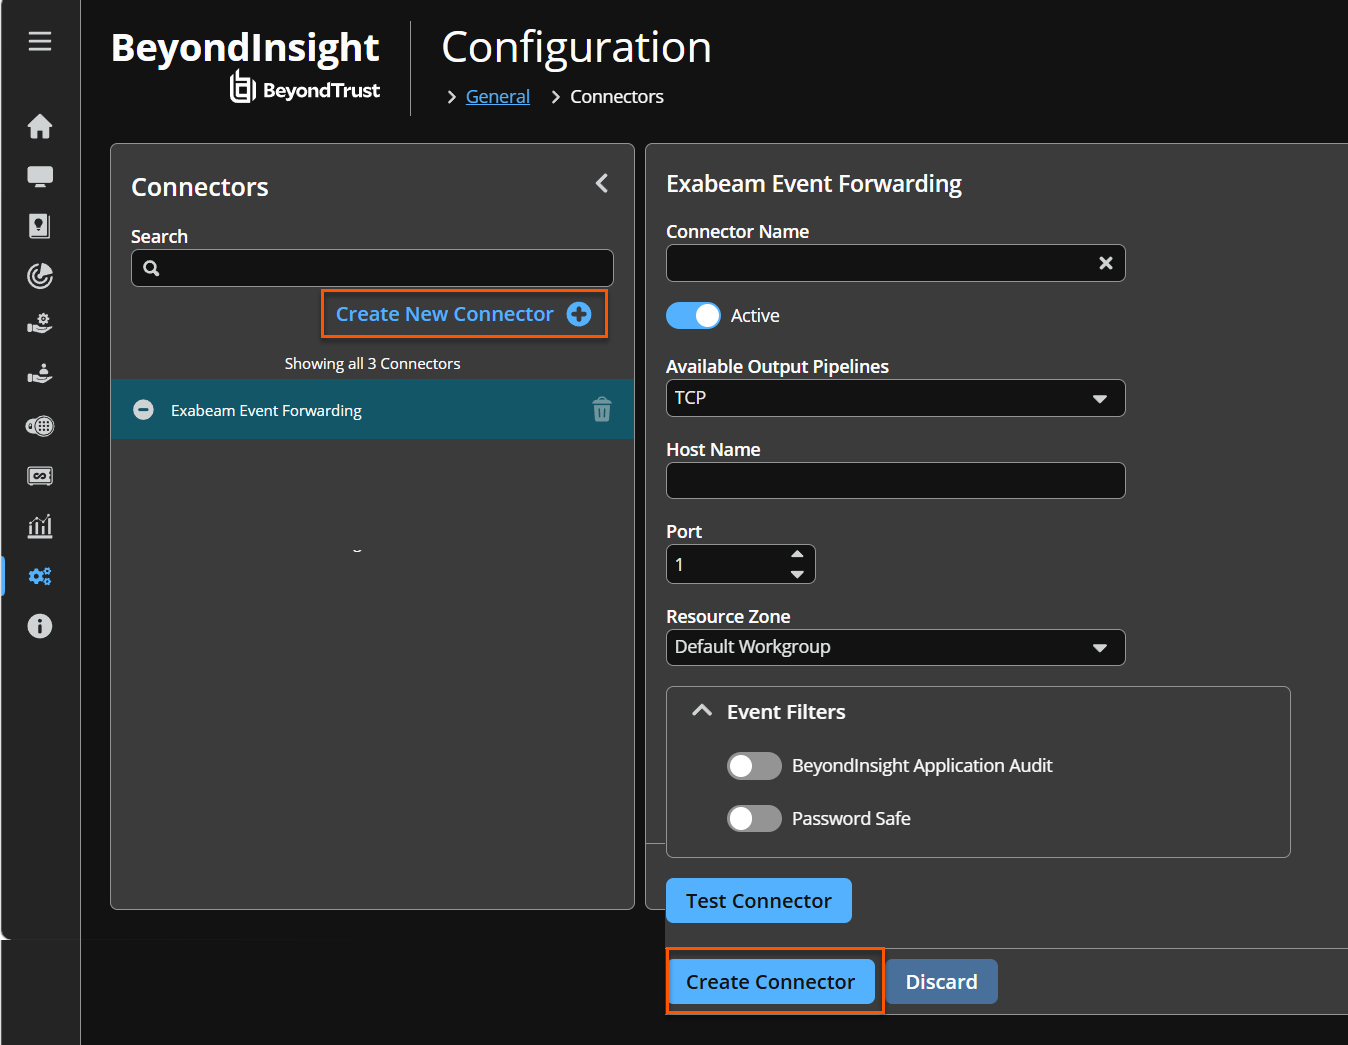Open the hamburger navigation menu

pos(40,41)
